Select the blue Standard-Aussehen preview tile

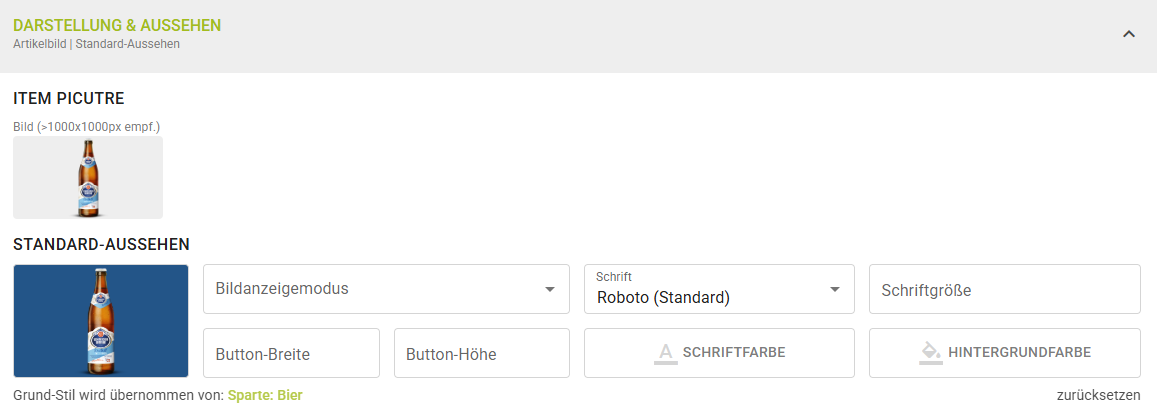tap(101, 321)
